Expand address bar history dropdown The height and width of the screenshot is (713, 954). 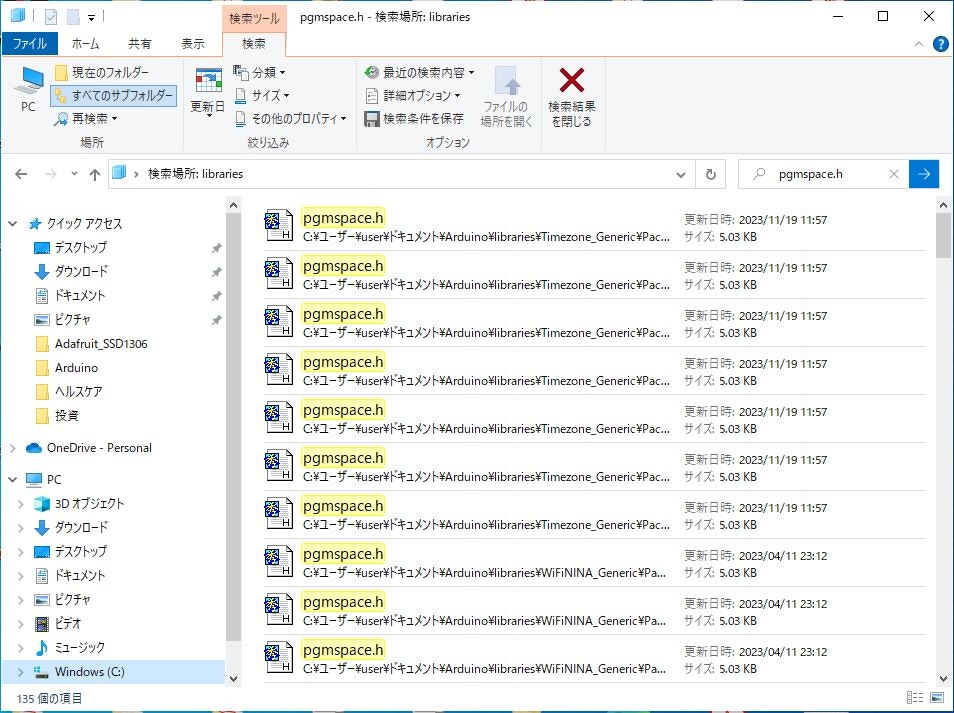click(x=681, y=175)
